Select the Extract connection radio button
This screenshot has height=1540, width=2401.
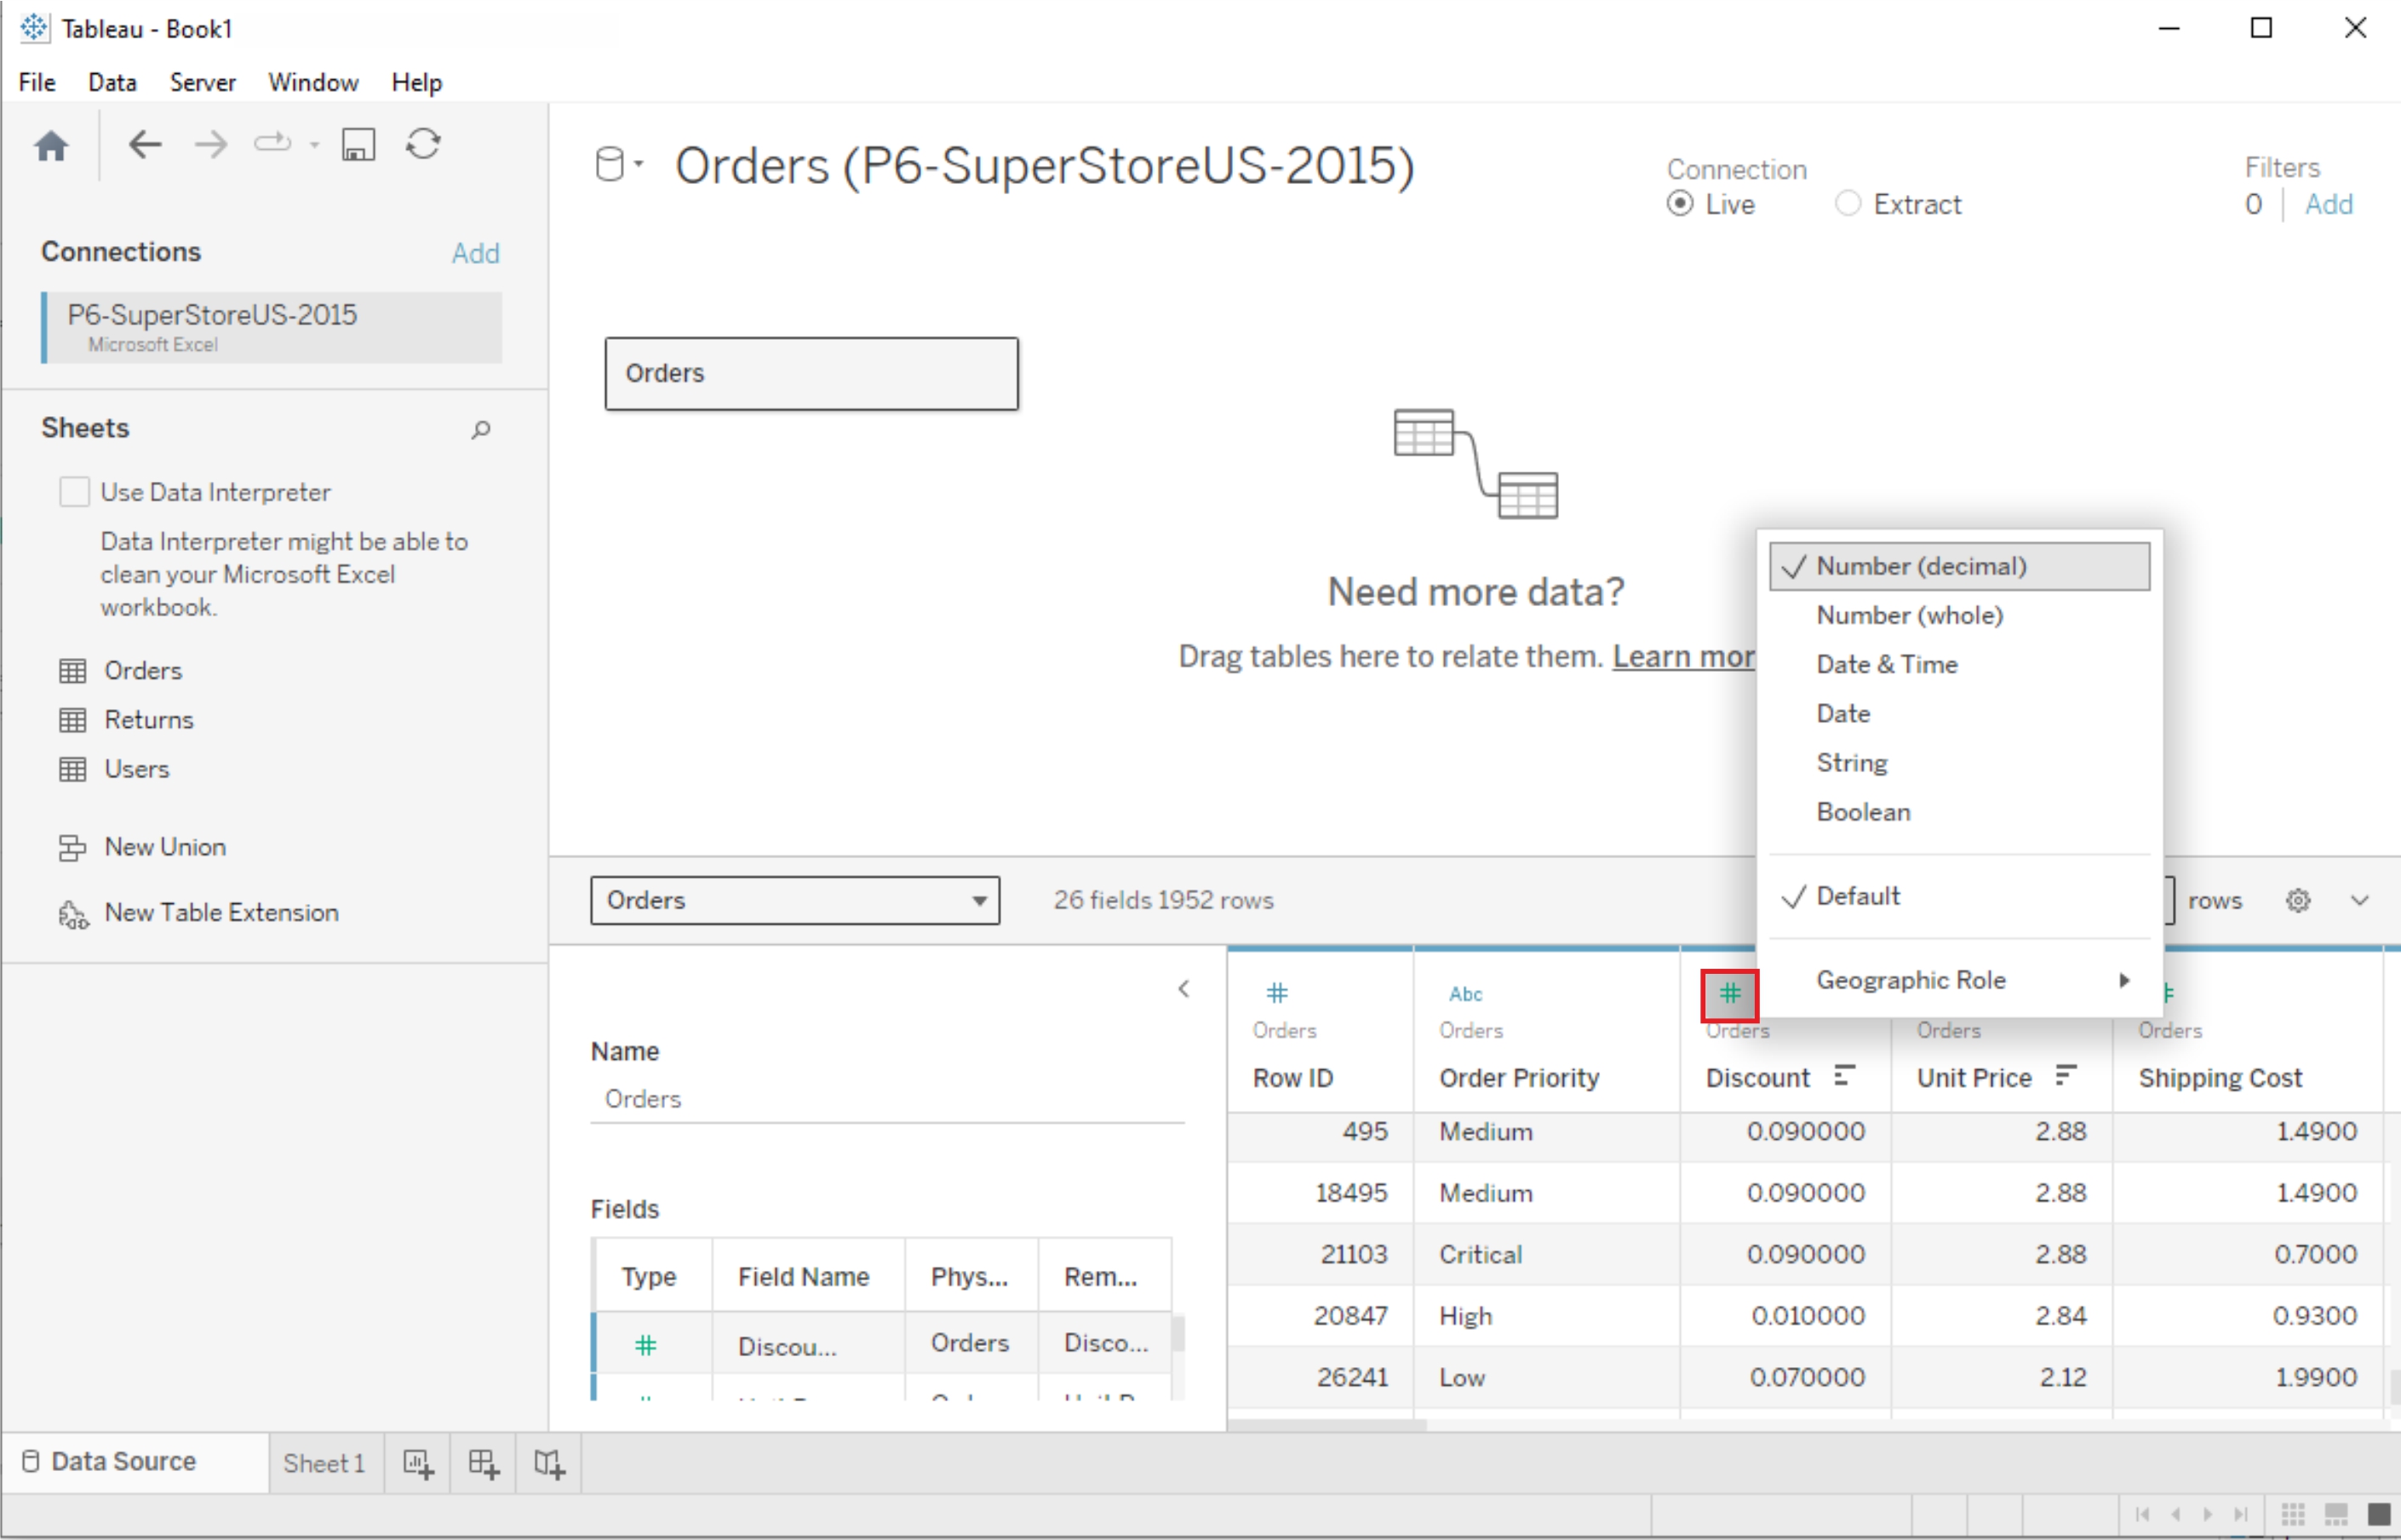tap(1848, 204)
